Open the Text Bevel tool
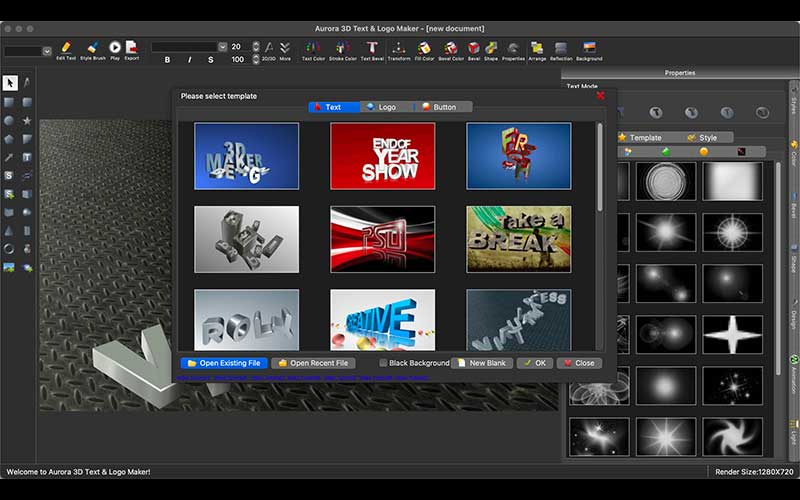Screen dimensions: 800x500 point(372,51)
